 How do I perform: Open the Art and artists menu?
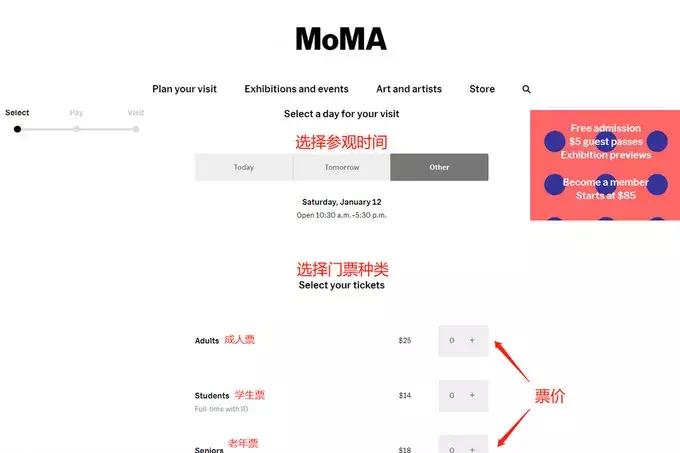coord(409,89)
